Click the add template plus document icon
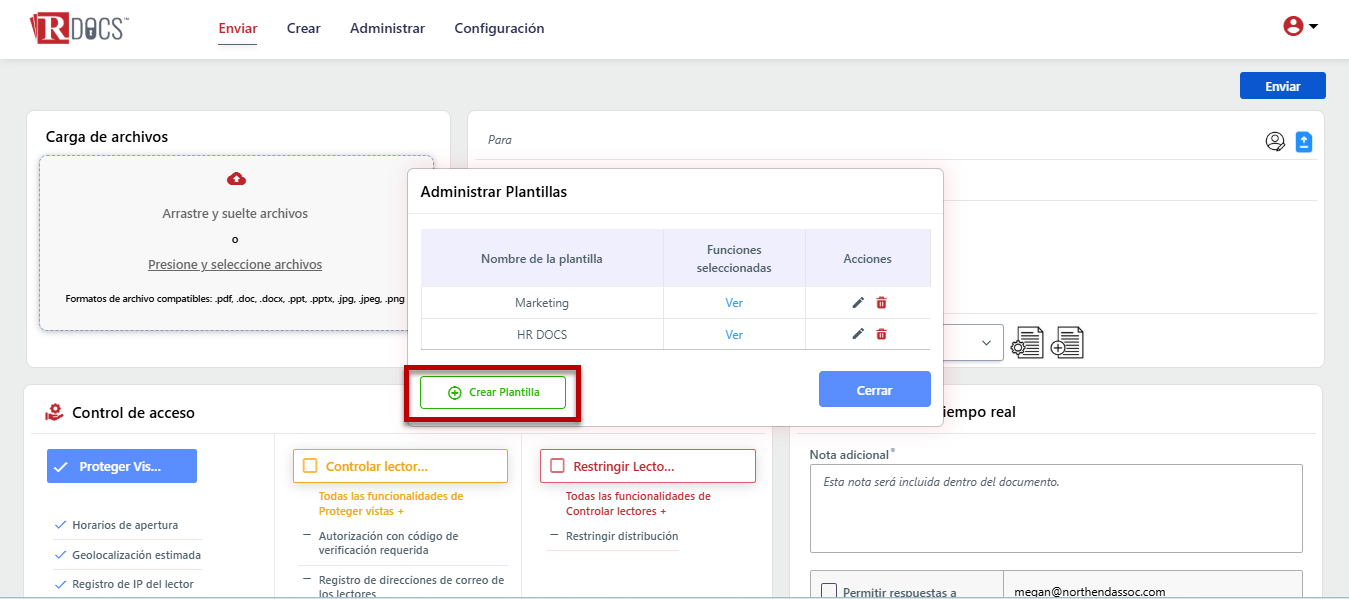 pos(1067,342)
